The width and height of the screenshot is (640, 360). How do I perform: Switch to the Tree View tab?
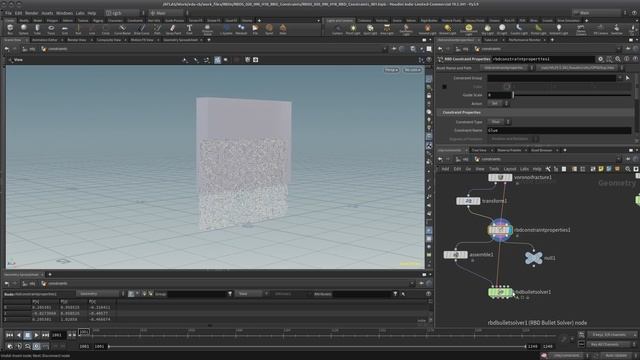(x=479, y=150)
